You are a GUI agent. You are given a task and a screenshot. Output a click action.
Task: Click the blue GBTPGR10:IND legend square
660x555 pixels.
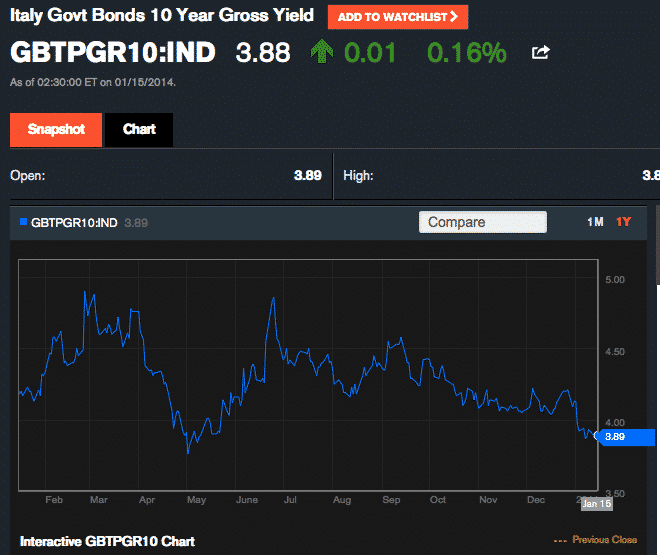pyautogui.click(x=24, y=222)
